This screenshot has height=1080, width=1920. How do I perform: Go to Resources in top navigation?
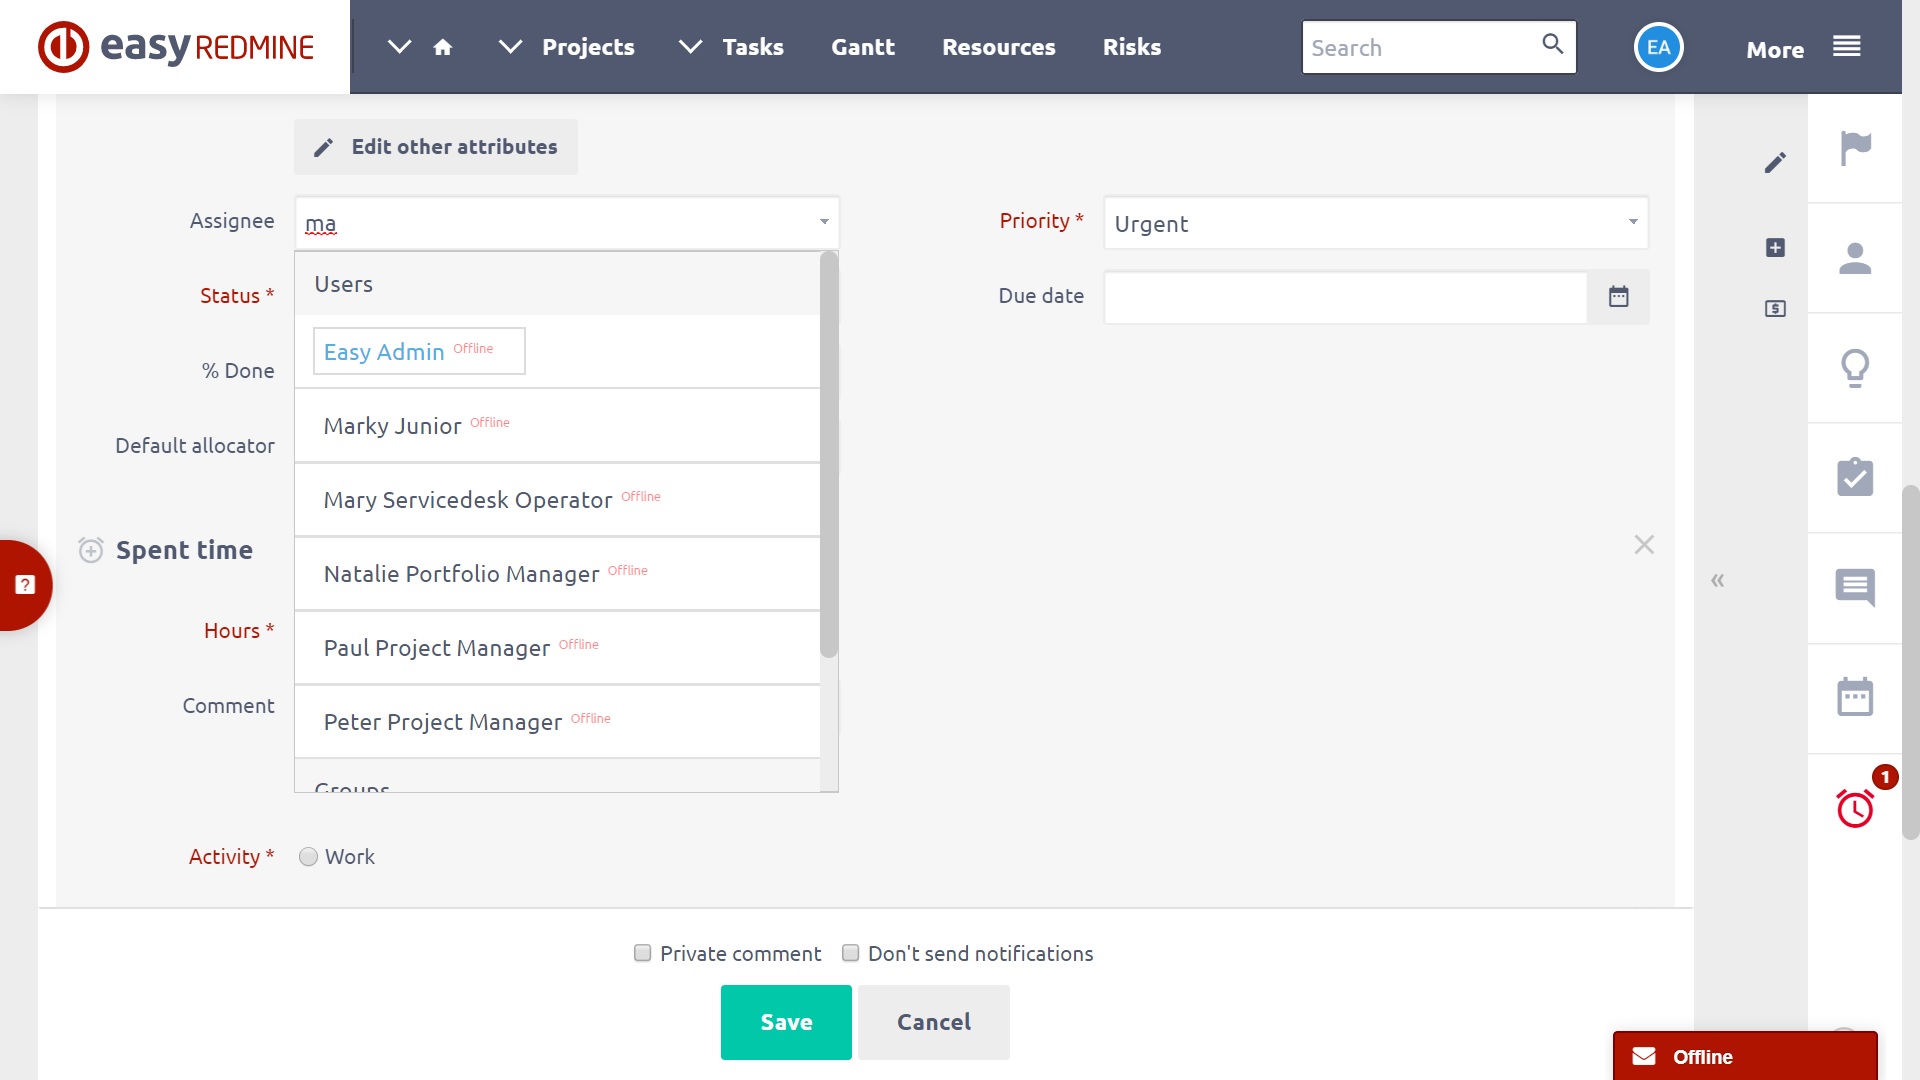coord(998,47)
